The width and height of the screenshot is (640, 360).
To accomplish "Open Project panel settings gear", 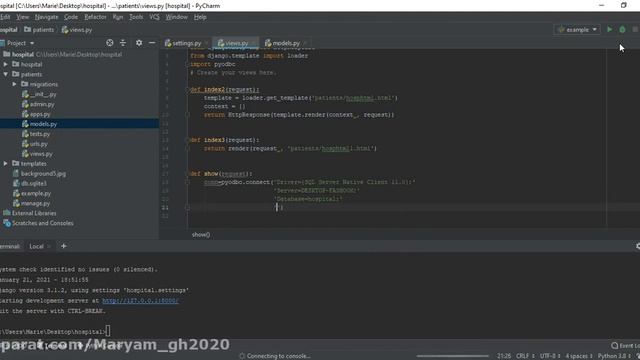I will coord(139,43).
